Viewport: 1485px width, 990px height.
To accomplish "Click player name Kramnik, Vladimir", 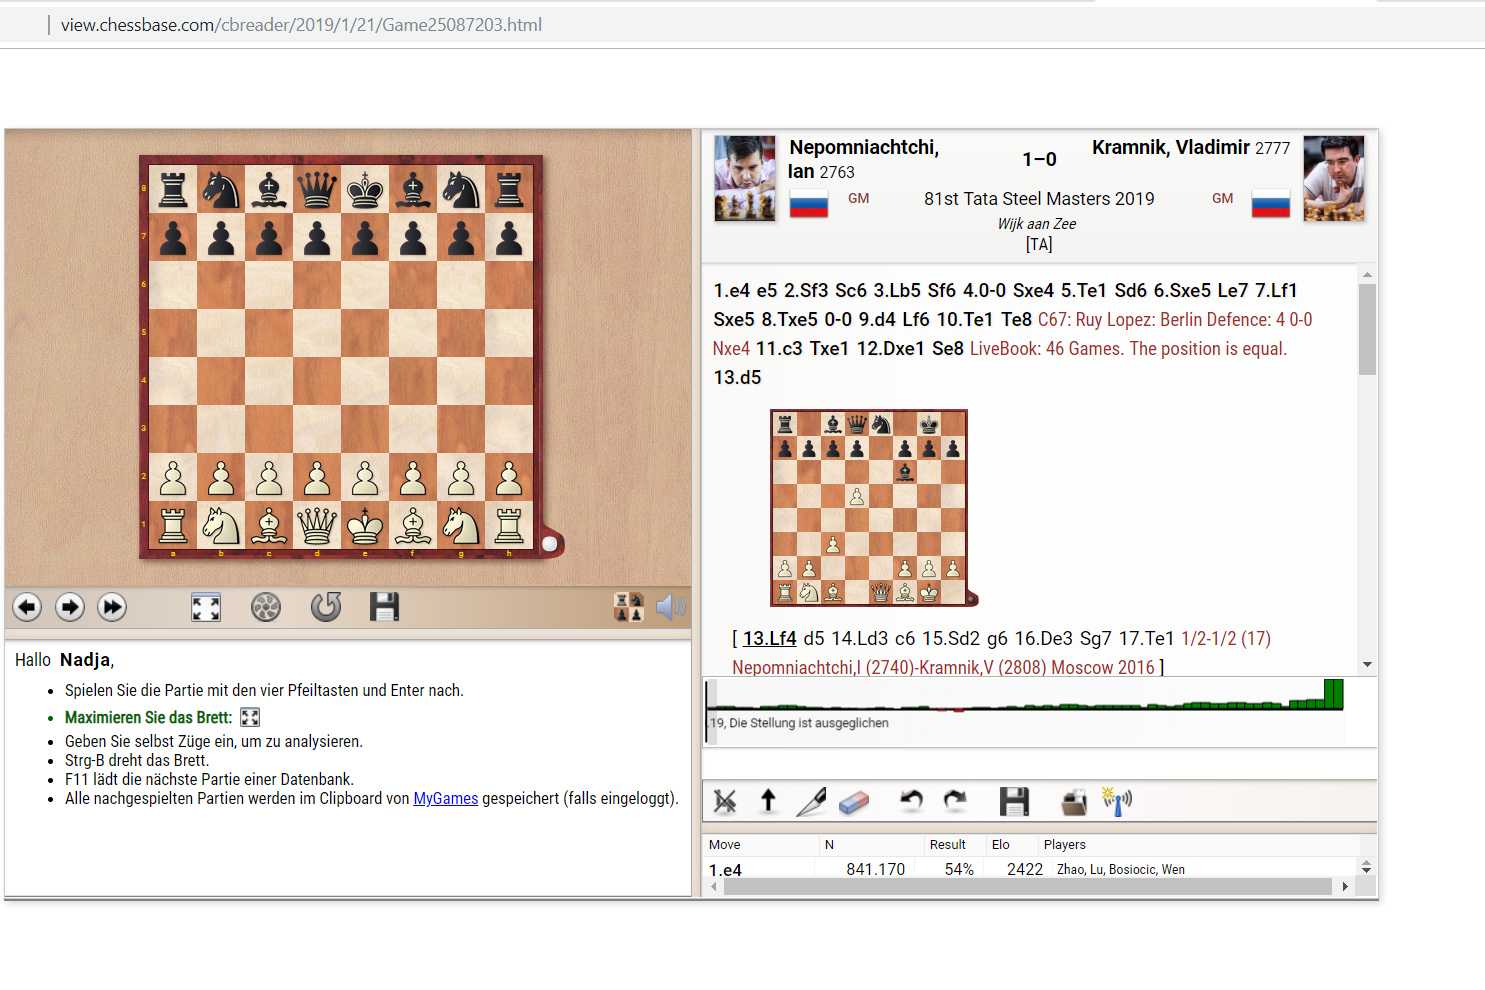I will [x=1170, y=147].
